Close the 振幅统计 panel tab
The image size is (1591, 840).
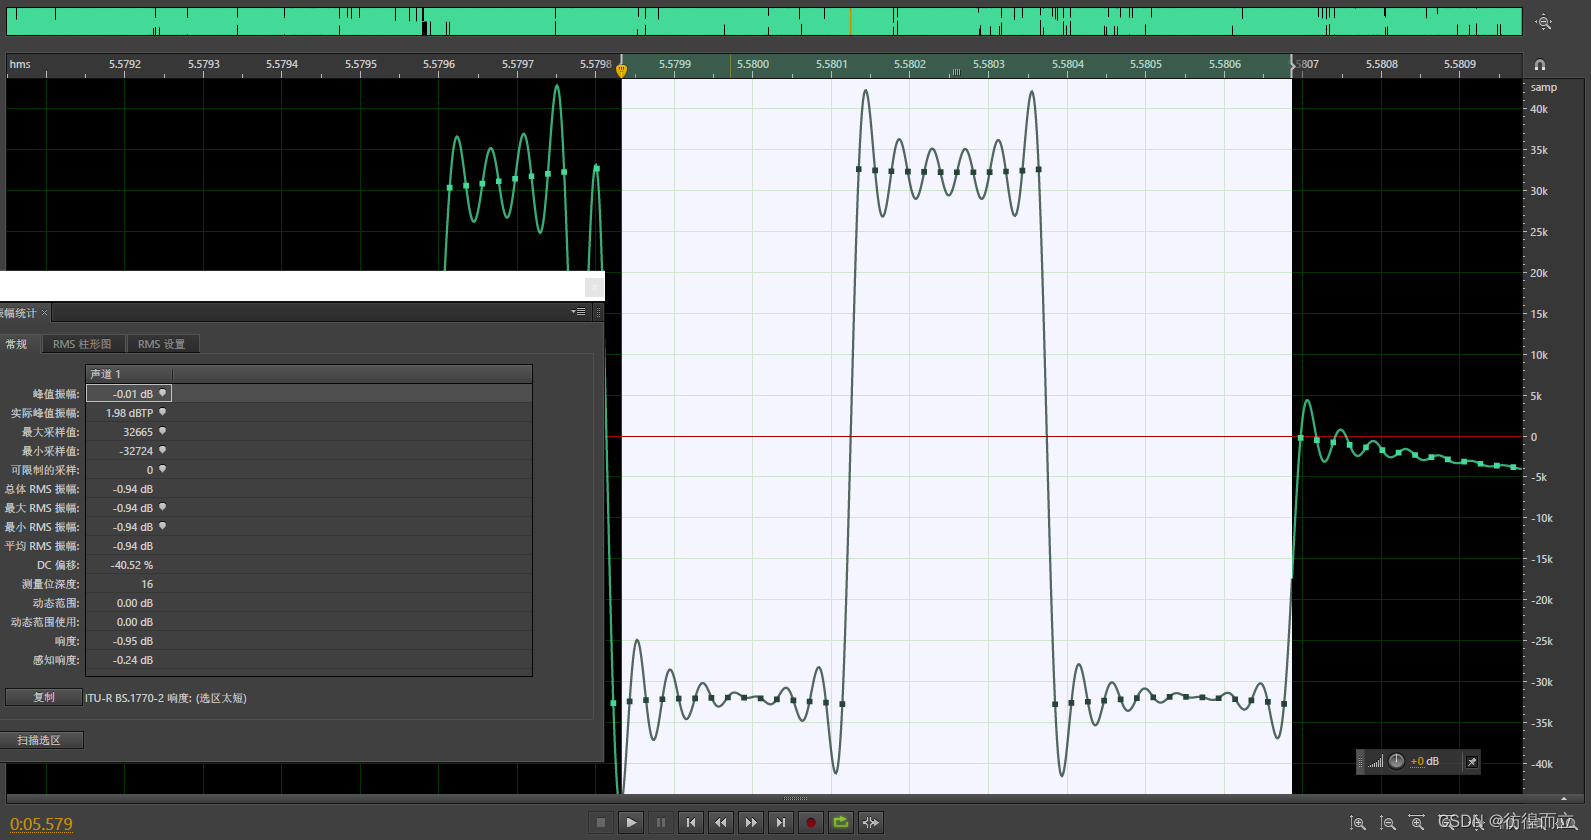[44, 313]
